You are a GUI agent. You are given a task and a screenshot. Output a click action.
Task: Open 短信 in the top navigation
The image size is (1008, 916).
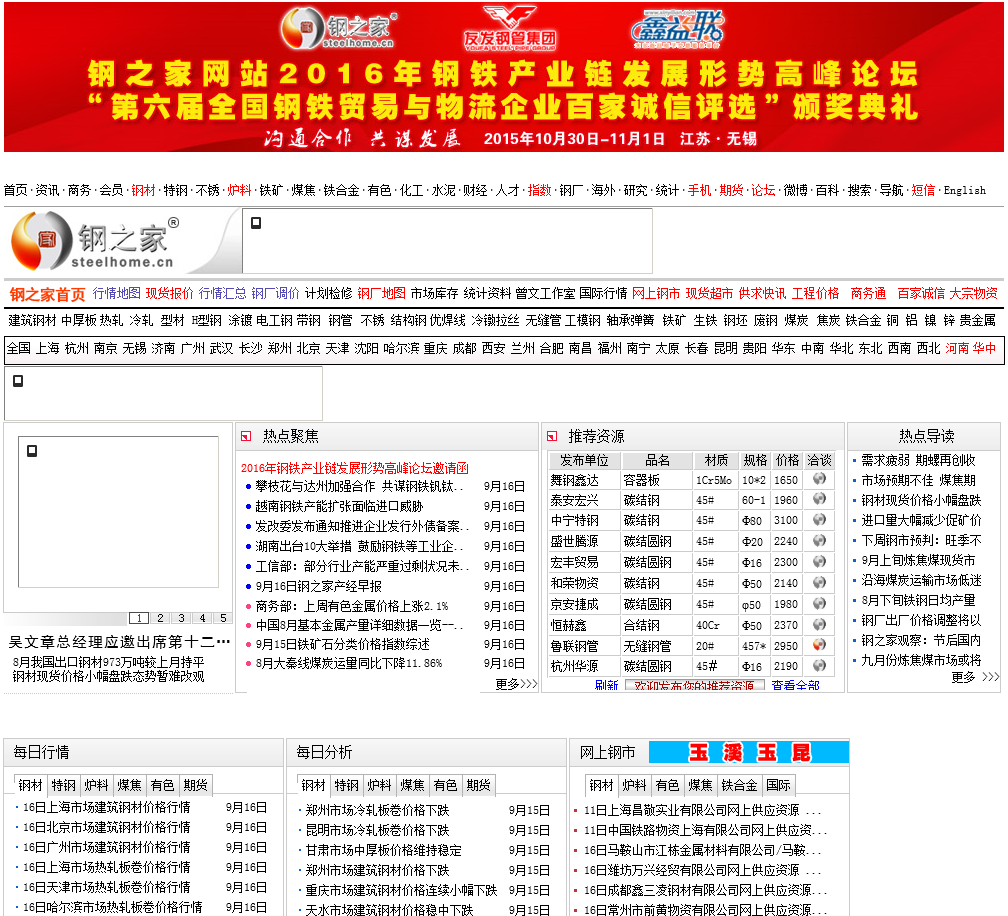tap(923, 190)
